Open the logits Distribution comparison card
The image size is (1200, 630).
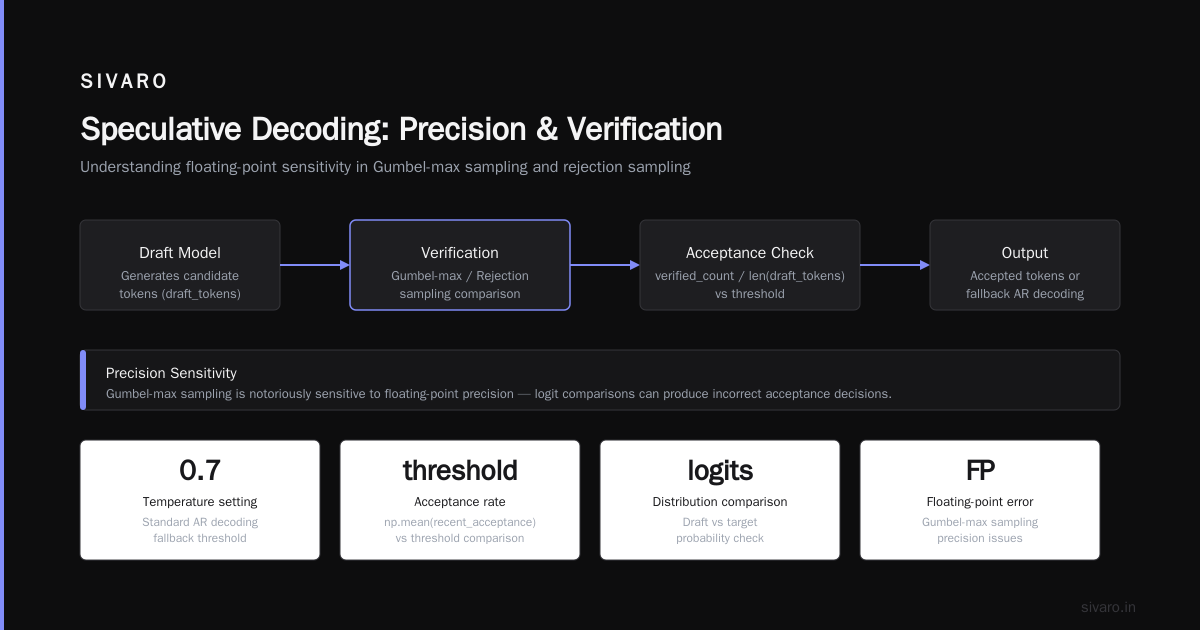tap(720, 500)
